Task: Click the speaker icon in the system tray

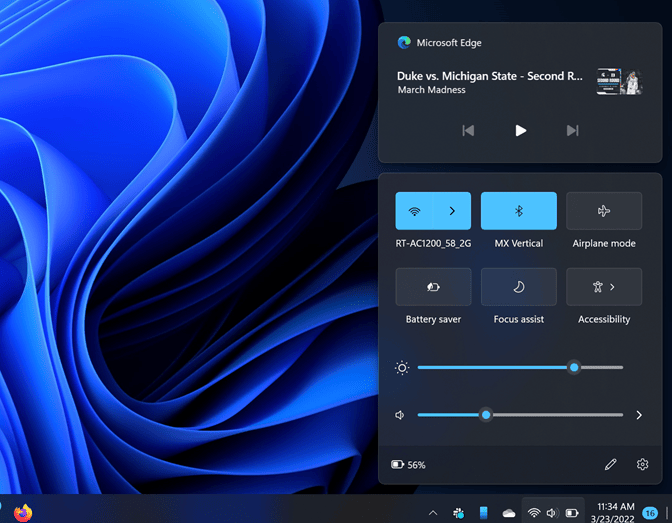Action: click(552, 513)
